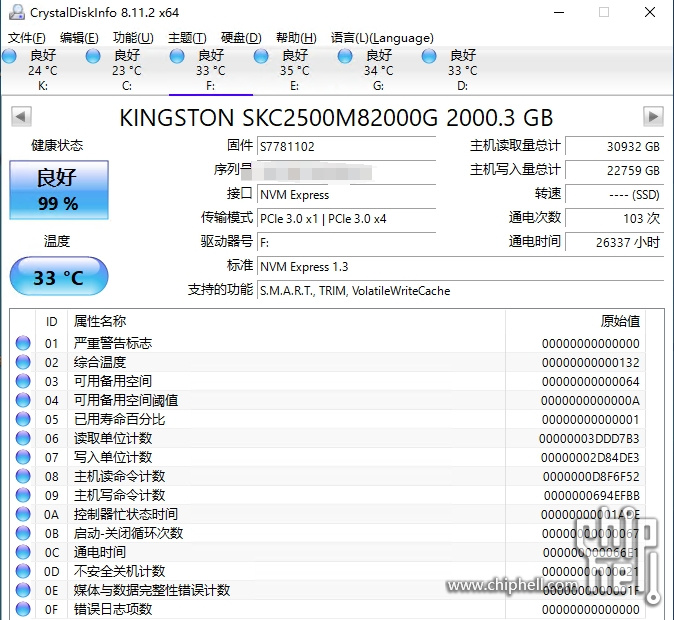The height and width of the screenshot is (620, 674).
Task: Close the CrystalDiskInfo window
Action: pyautogui.click(x=650, y=12)
